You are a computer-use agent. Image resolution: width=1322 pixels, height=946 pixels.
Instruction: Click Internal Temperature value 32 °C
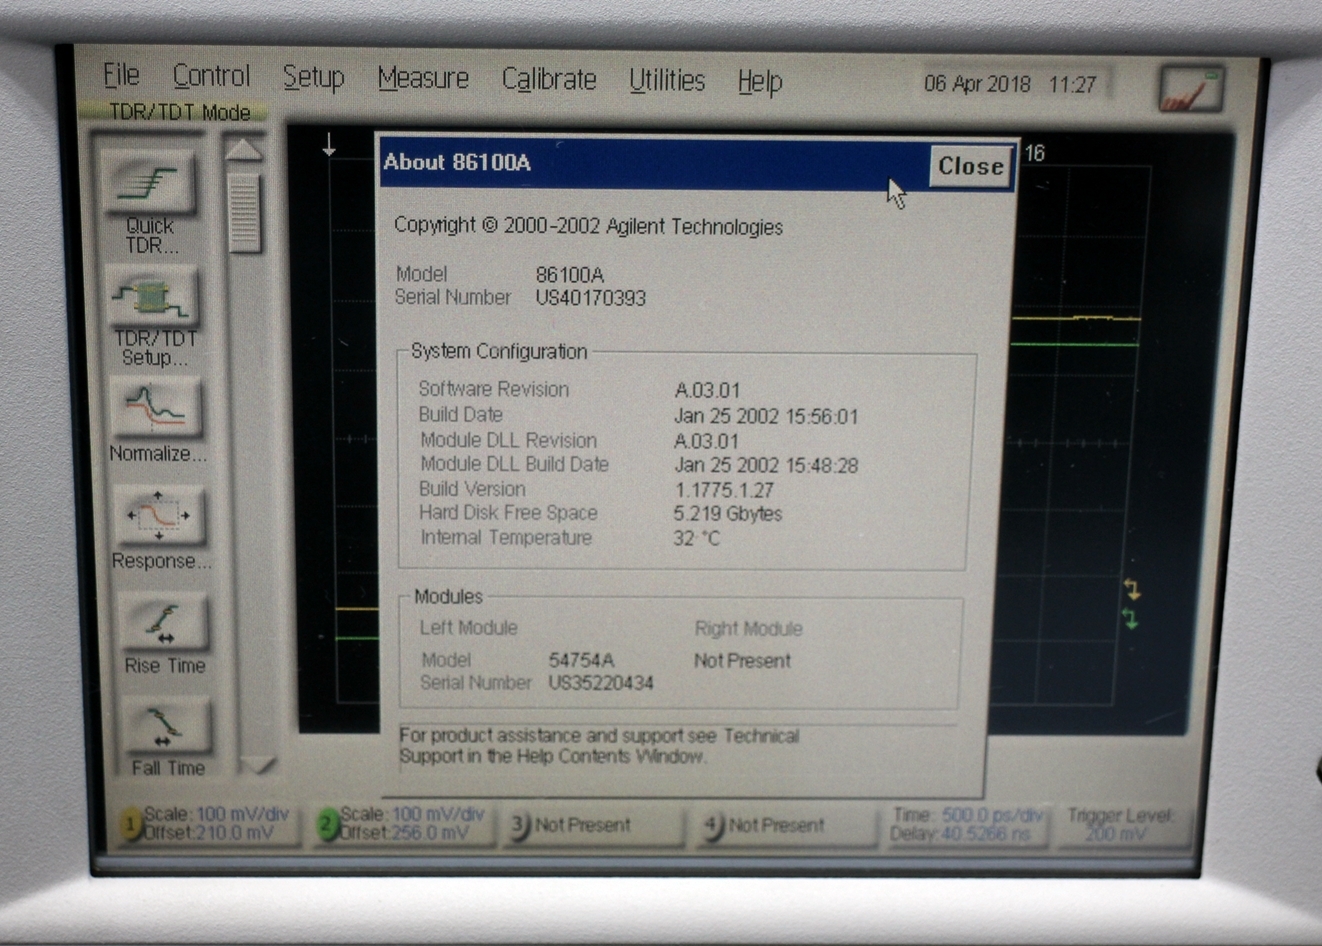[696, 538]
